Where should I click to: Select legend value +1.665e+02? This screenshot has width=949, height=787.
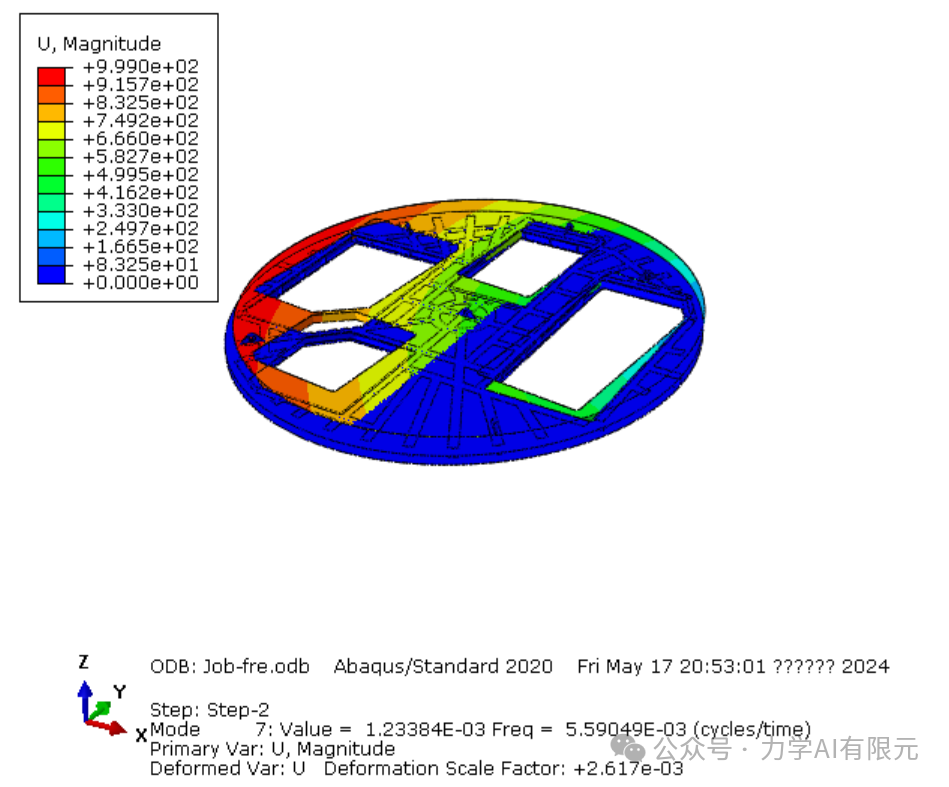140,246
